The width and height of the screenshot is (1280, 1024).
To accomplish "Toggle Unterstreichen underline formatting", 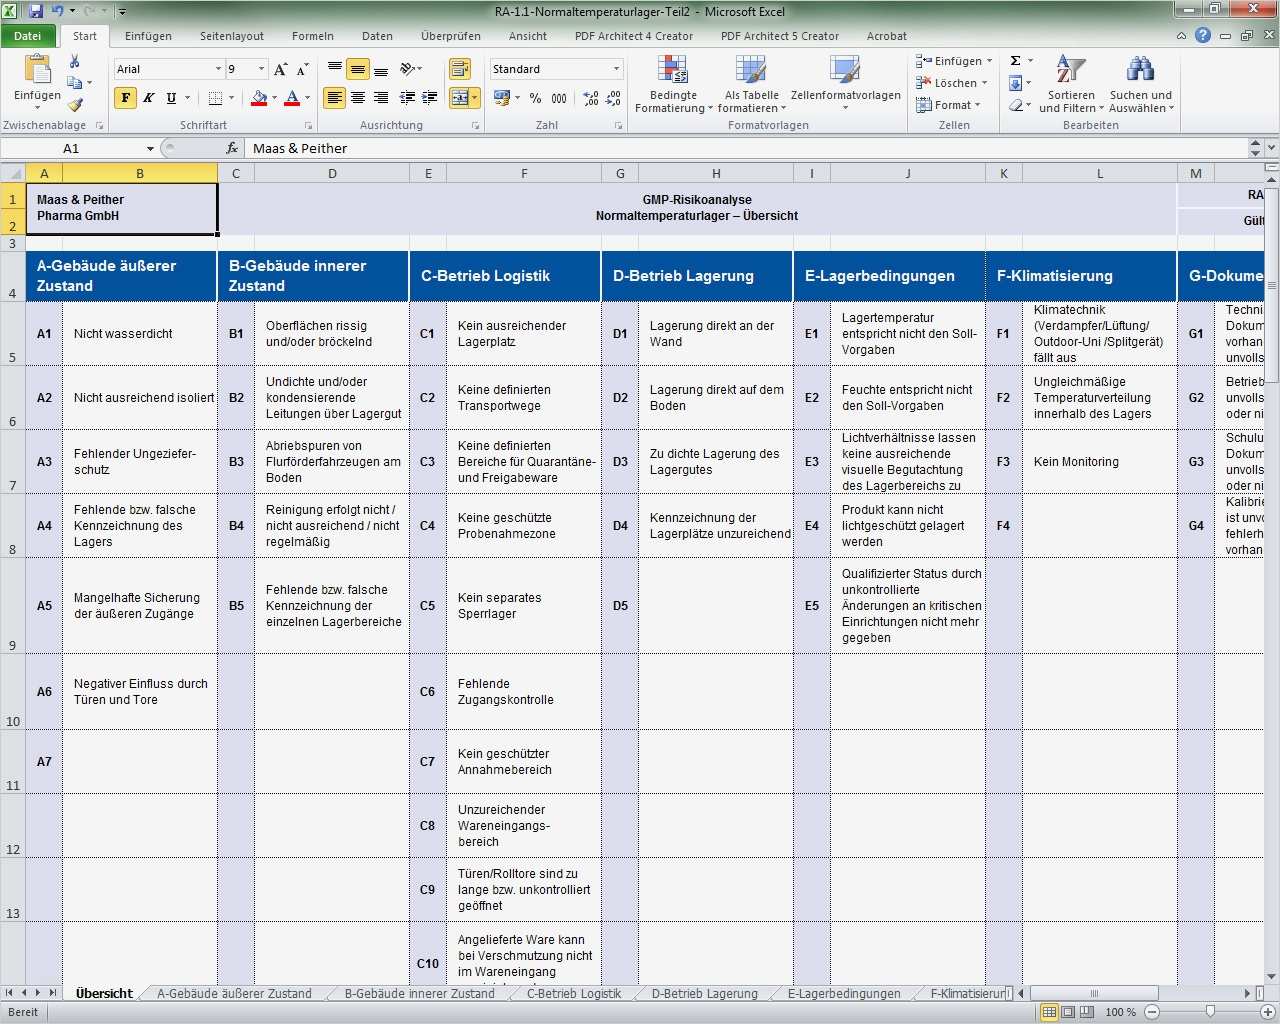I will [170, 98].
